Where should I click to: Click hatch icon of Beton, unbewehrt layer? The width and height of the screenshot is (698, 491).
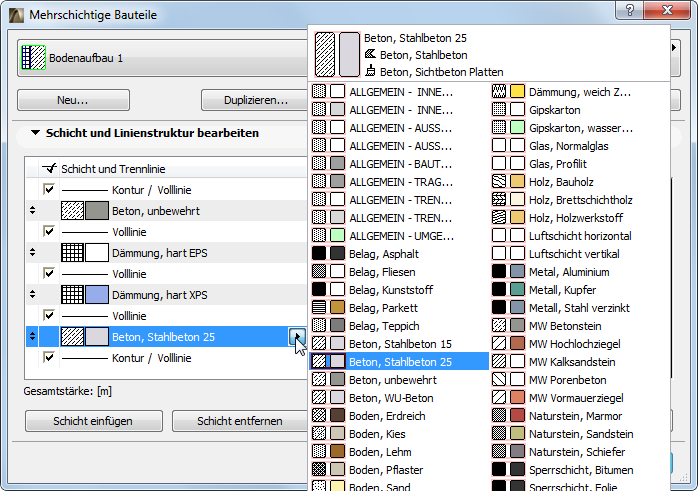72,211
